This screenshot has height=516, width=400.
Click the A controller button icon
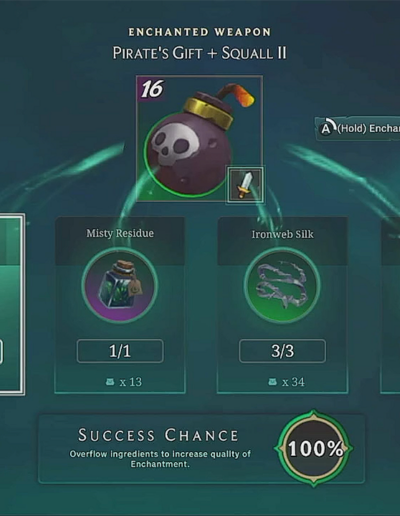pos(327,128)
